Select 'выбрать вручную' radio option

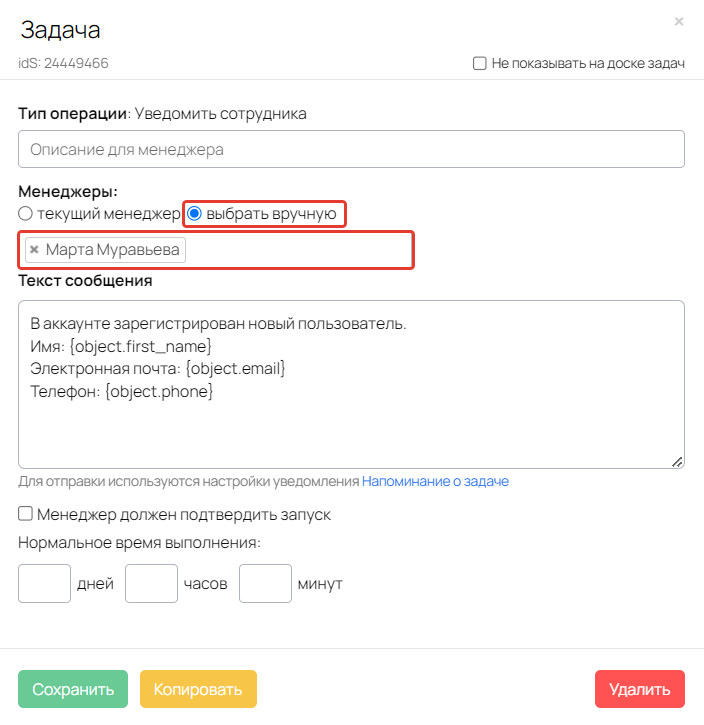[x=195, y=213]
